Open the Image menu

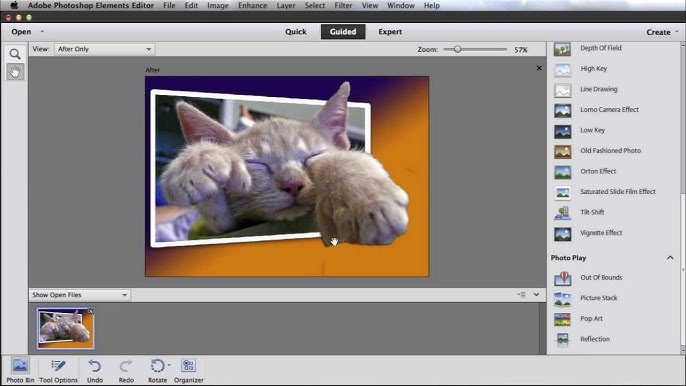pos(218,5)
